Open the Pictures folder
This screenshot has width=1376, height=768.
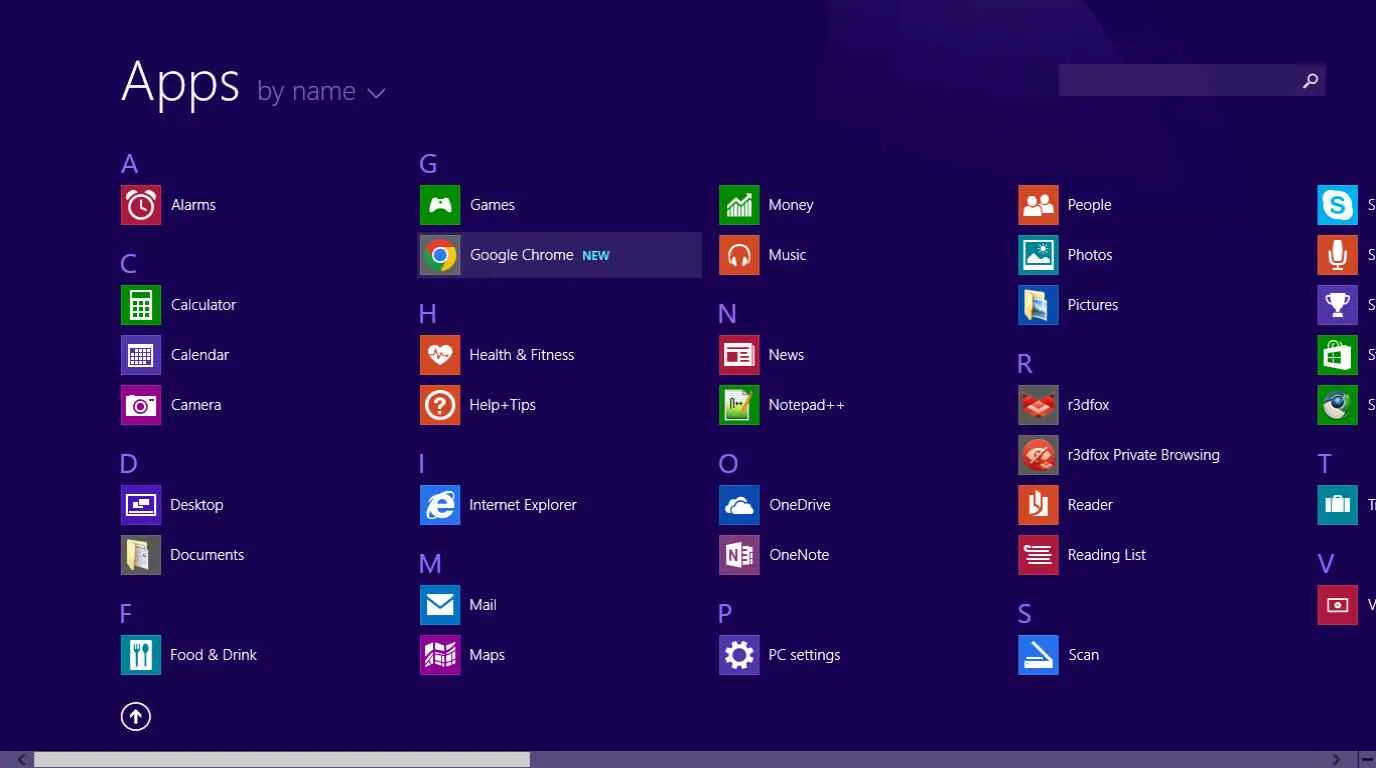point(1068,305)
